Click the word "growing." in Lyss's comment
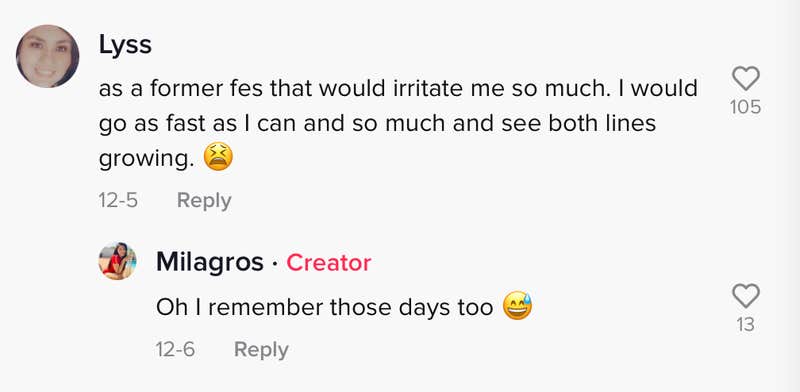This screenshot has height=392, width=800. coord(146,159)
